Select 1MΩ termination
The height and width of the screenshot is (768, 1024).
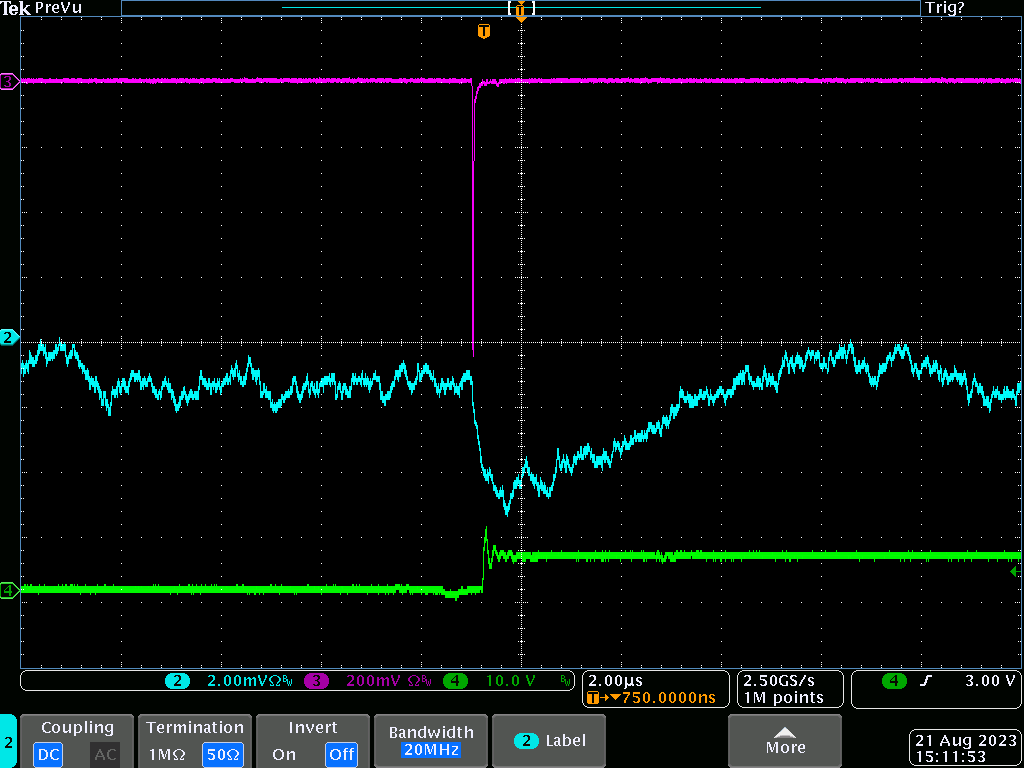(165, 754)
